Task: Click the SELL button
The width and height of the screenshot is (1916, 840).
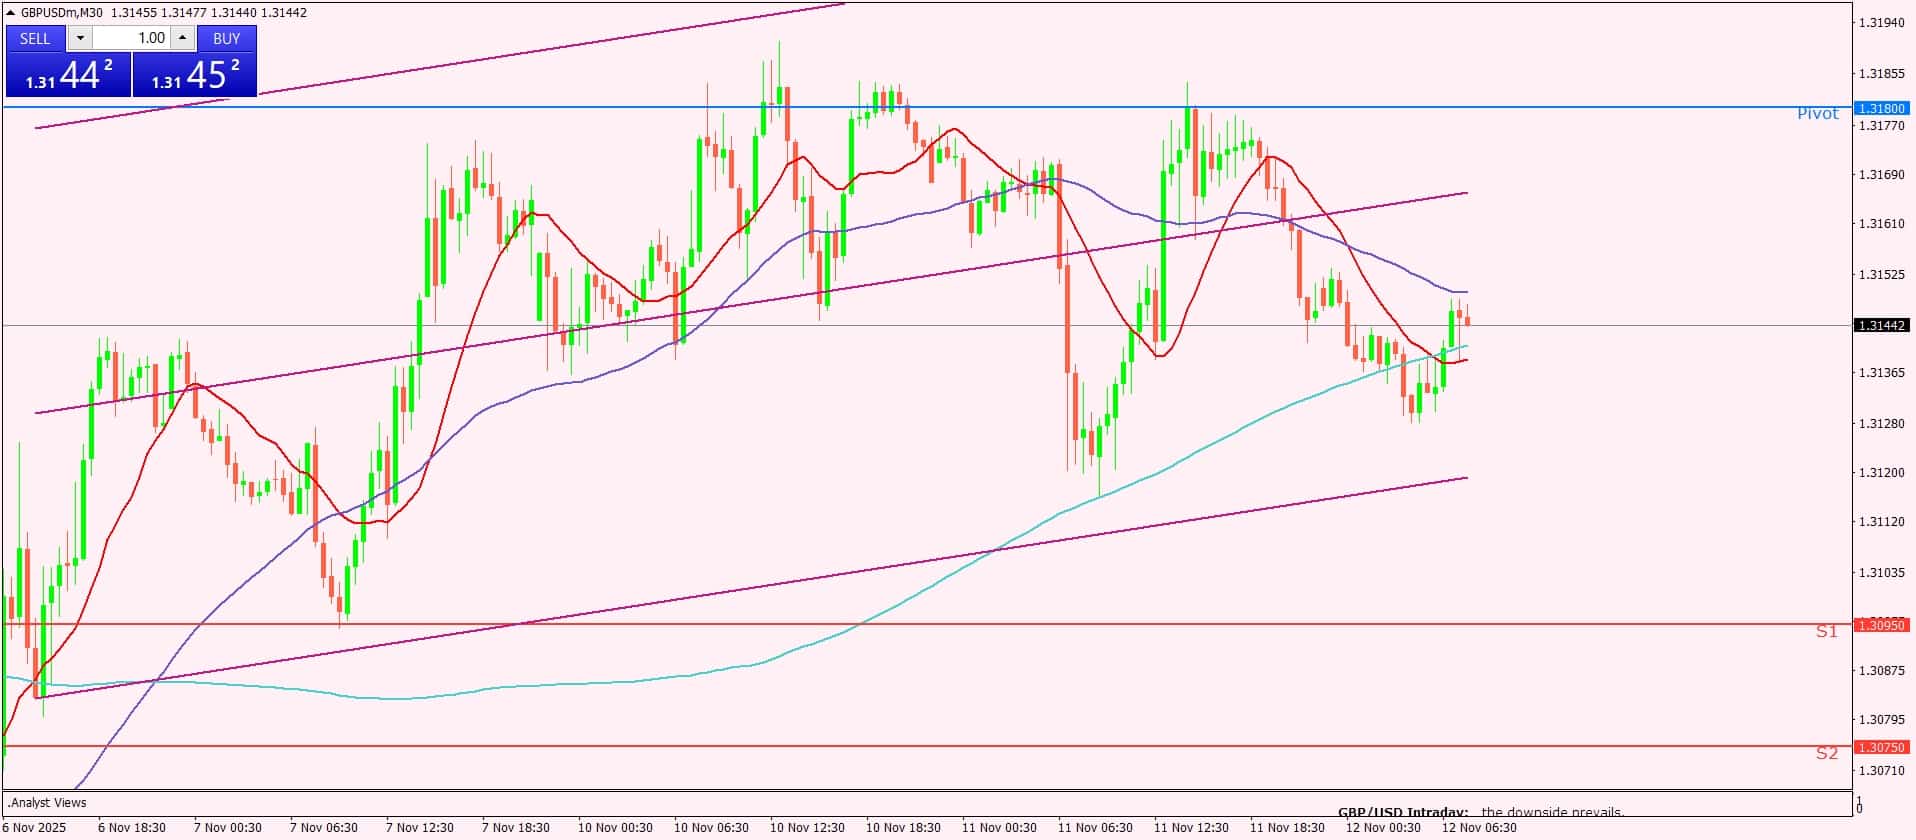Action: coord(35,38)
